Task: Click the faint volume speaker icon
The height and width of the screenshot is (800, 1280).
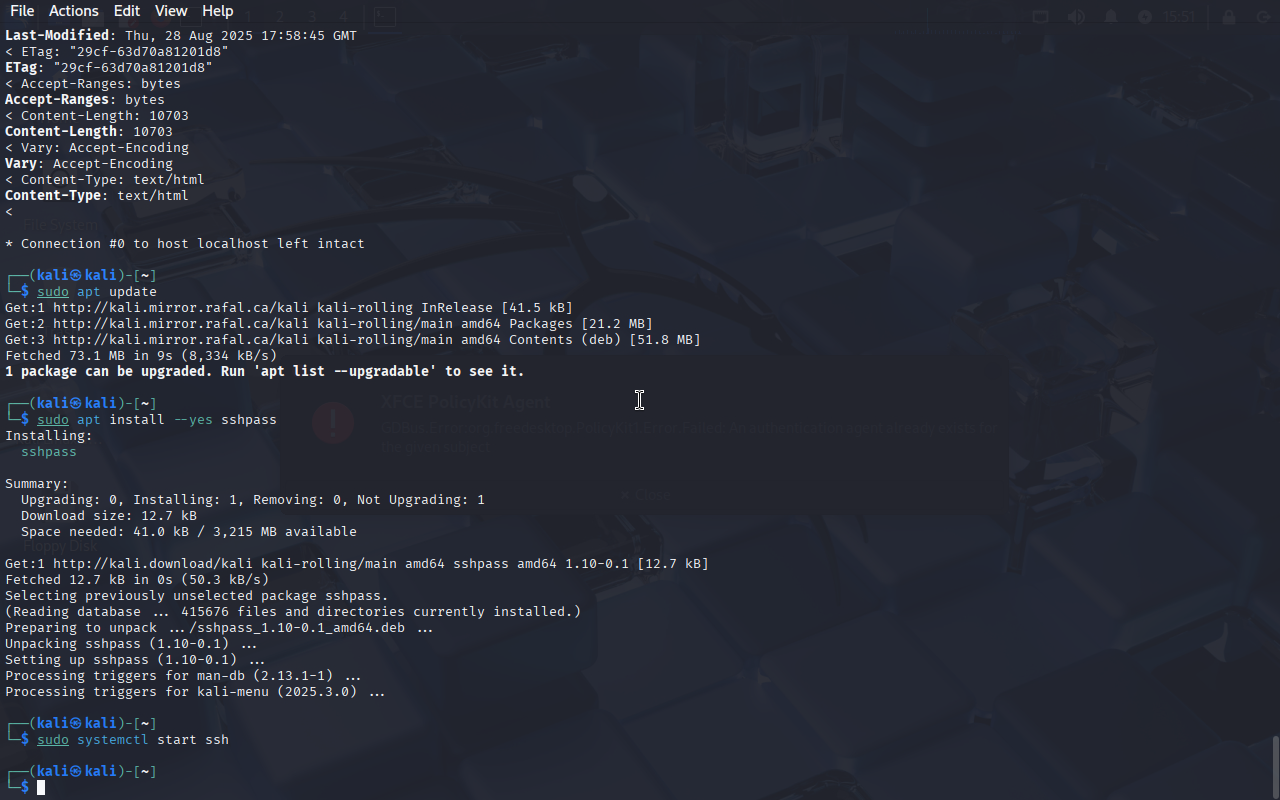Action: click(x=1076, y=17)
